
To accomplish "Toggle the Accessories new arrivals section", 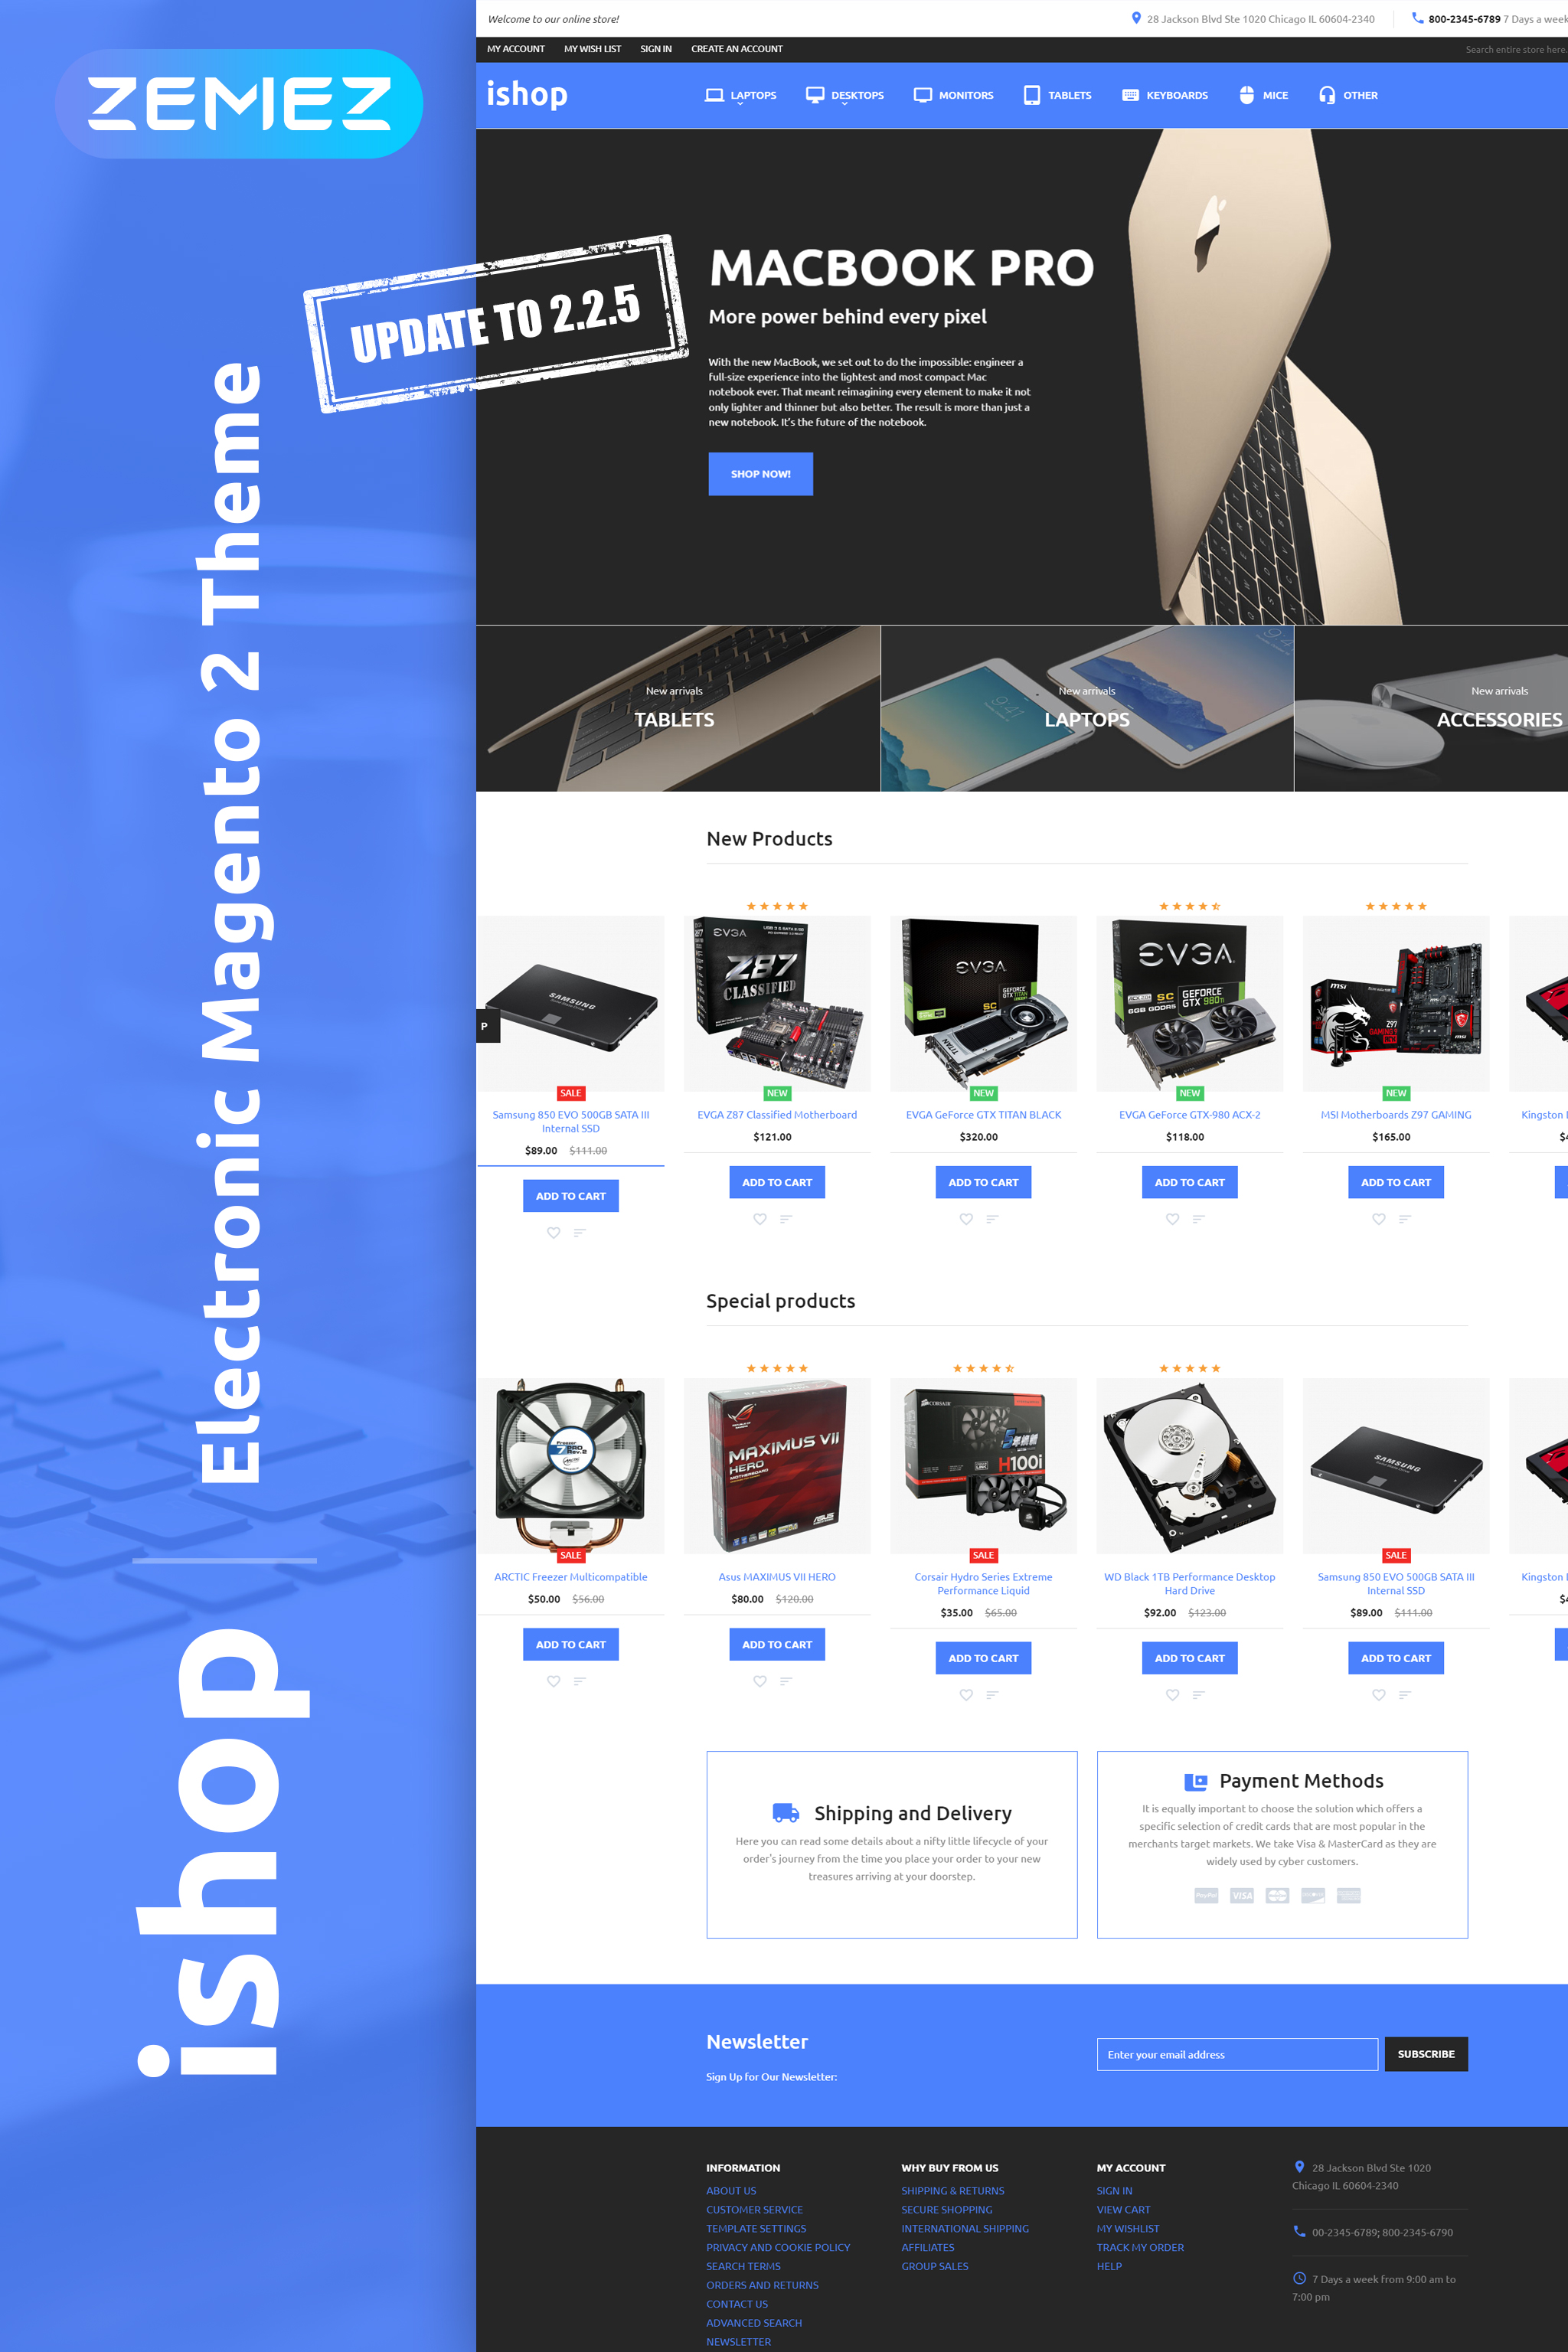I will click(1468, 709).
